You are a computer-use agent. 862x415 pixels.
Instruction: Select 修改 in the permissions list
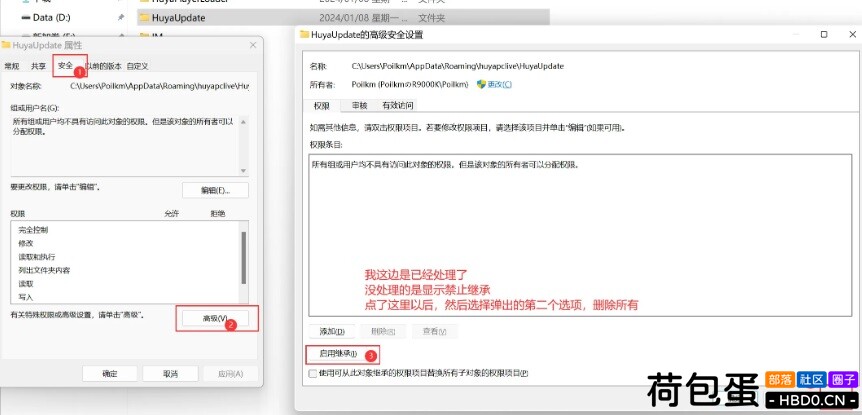pos(26,243)
